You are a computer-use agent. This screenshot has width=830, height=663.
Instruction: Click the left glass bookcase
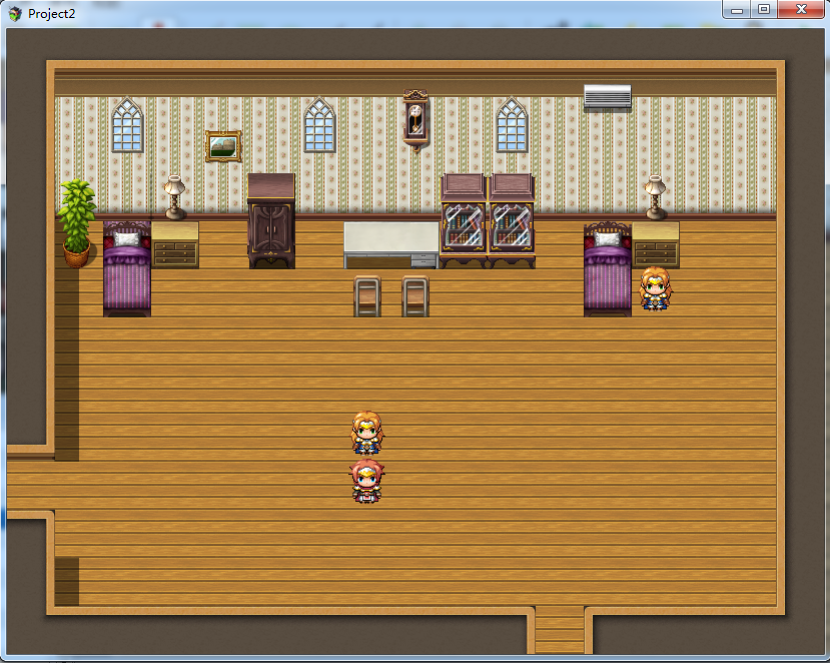point(464,221)
